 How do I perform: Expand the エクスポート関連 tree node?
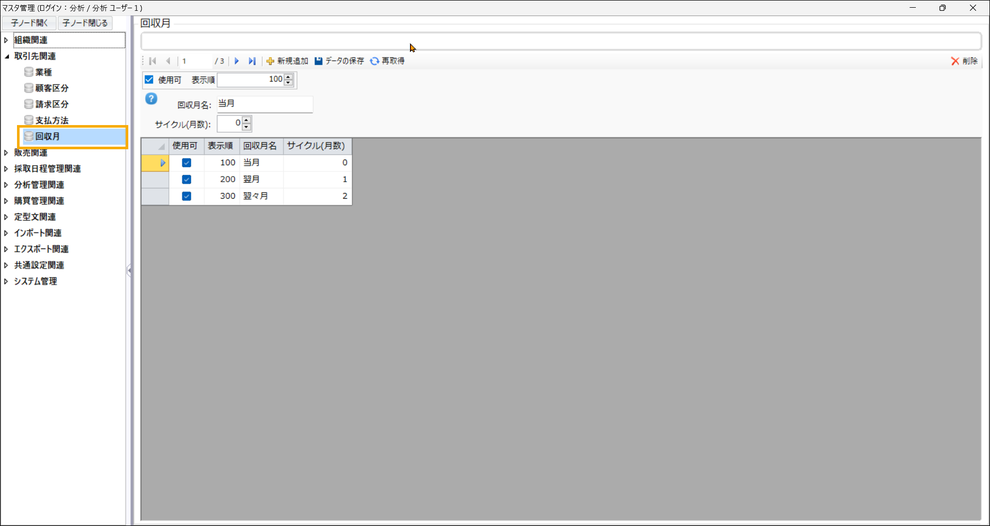pos(6,249)
